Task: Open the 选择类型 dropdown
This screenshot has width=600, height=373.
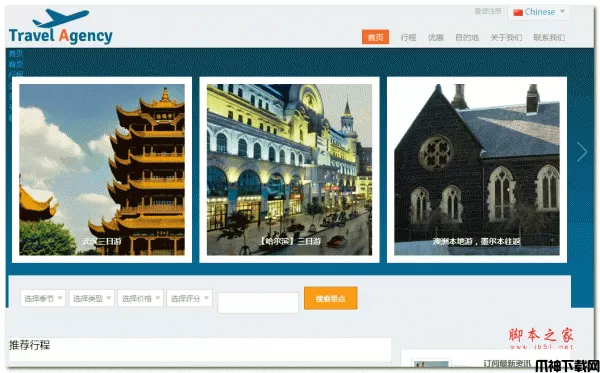Action: point(92,298)
